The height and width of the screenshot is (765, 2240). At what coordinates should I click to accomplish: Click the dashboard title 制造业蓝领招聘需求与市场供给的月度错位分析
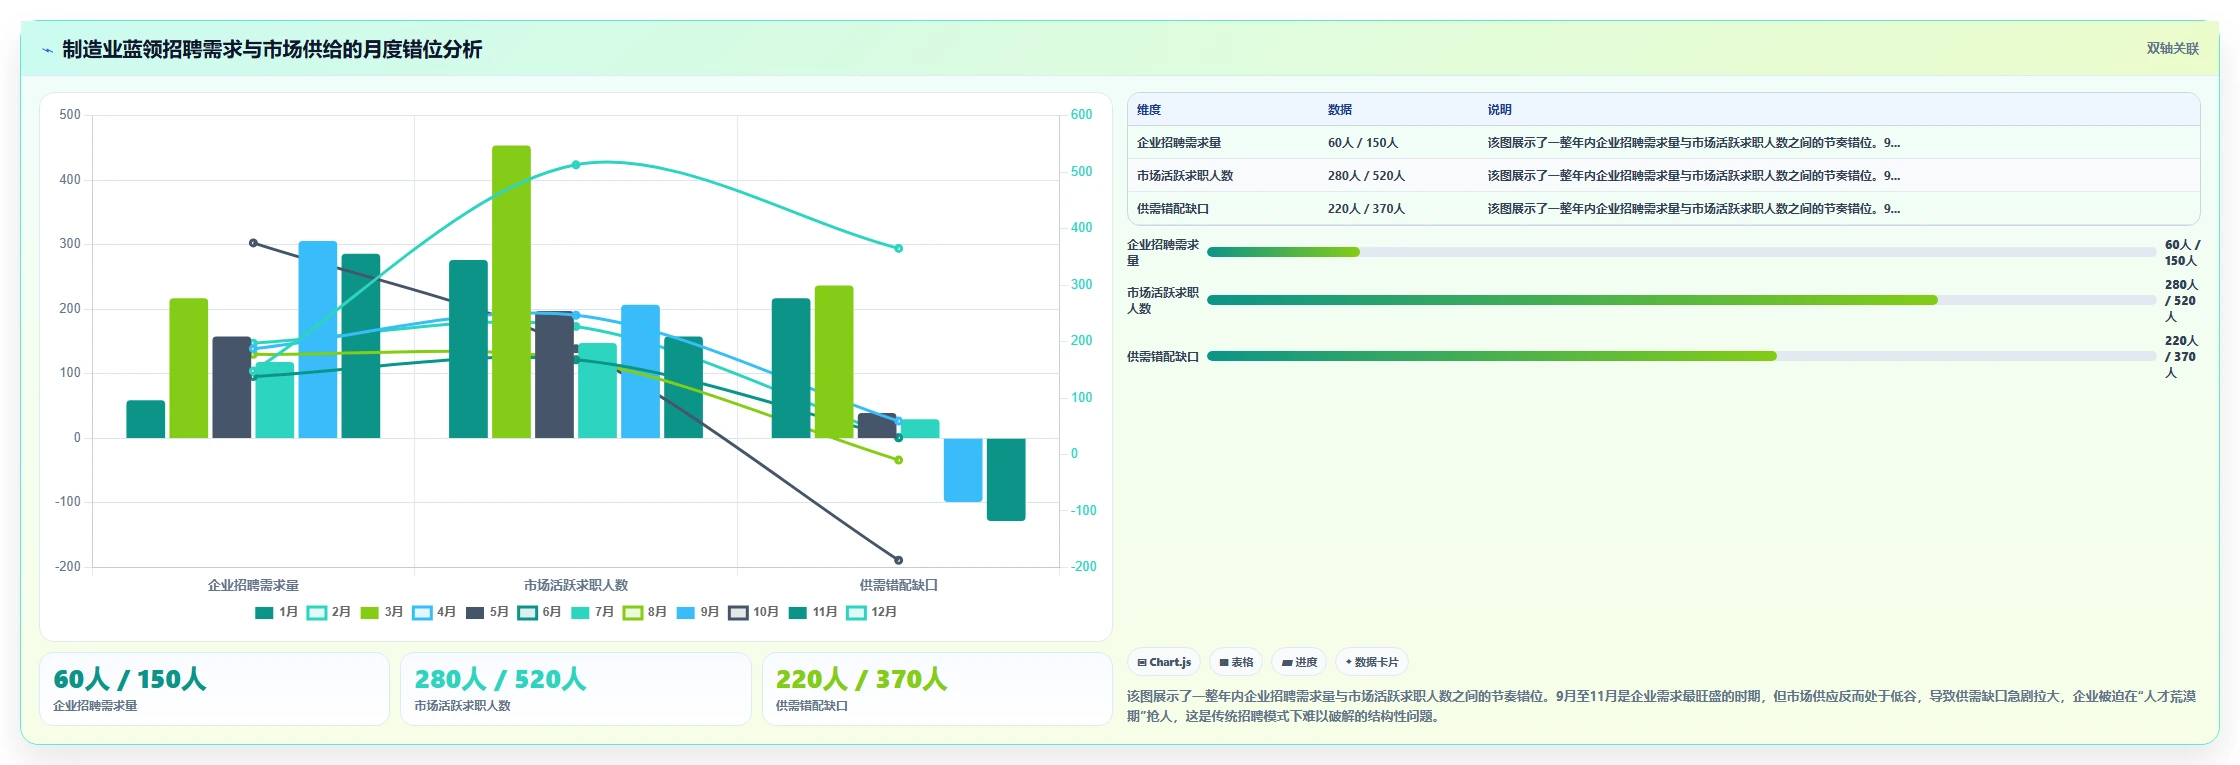pyautogui.click(x=272, y=50)
